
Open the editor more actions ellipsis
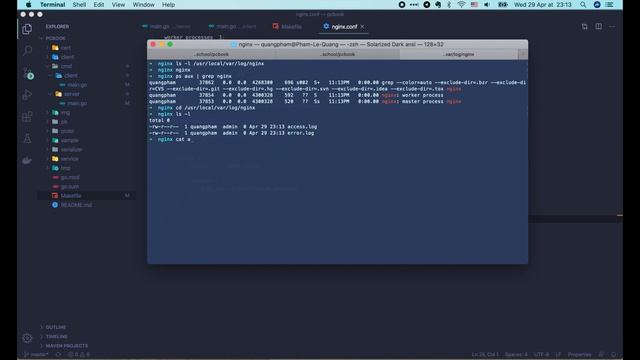point(612,27)
